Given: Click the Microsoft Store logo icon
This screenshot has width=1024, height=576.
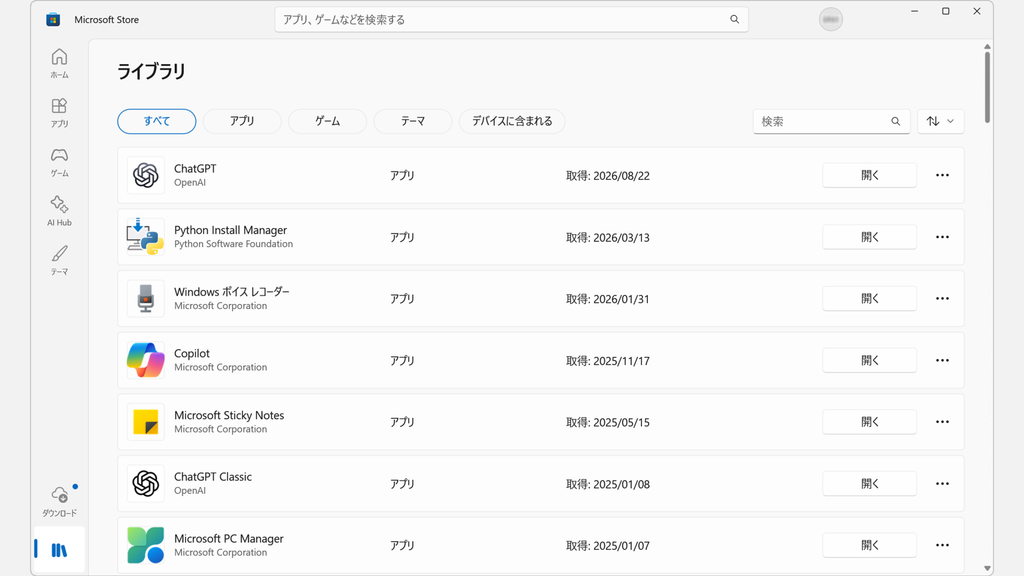Looking at the screenshot, I should pos(54,20).
